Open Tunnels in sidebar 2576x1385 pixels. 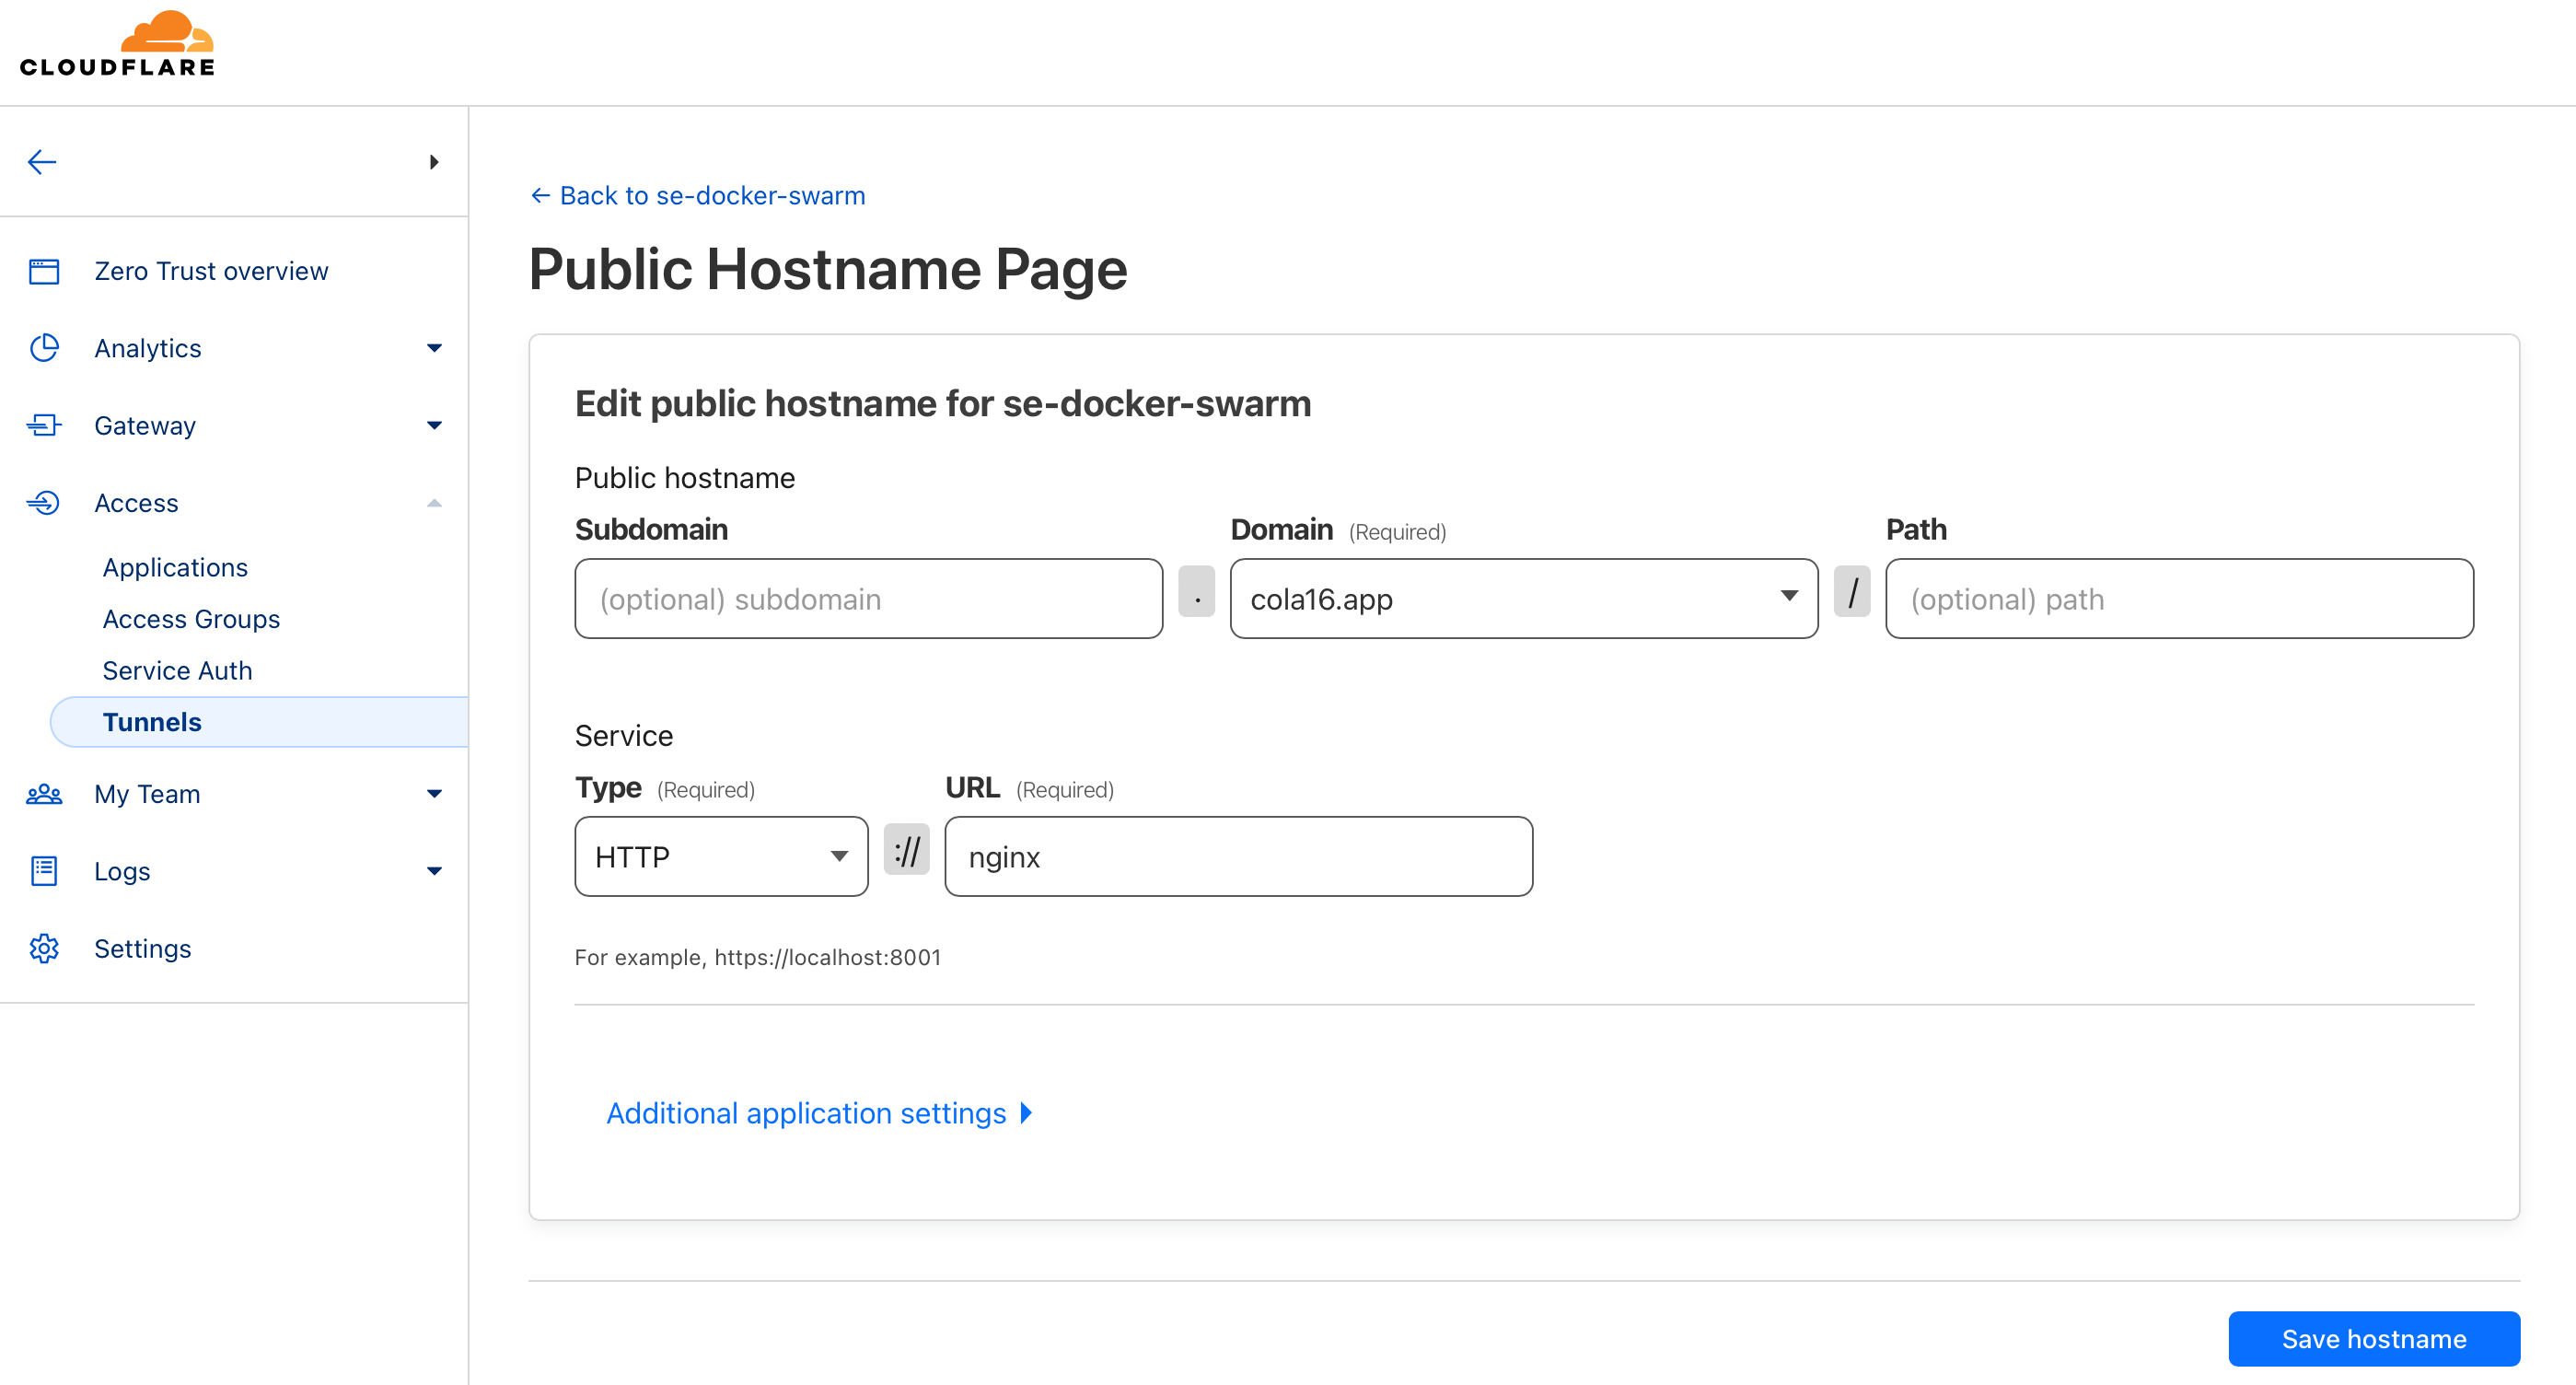[152, 722]
